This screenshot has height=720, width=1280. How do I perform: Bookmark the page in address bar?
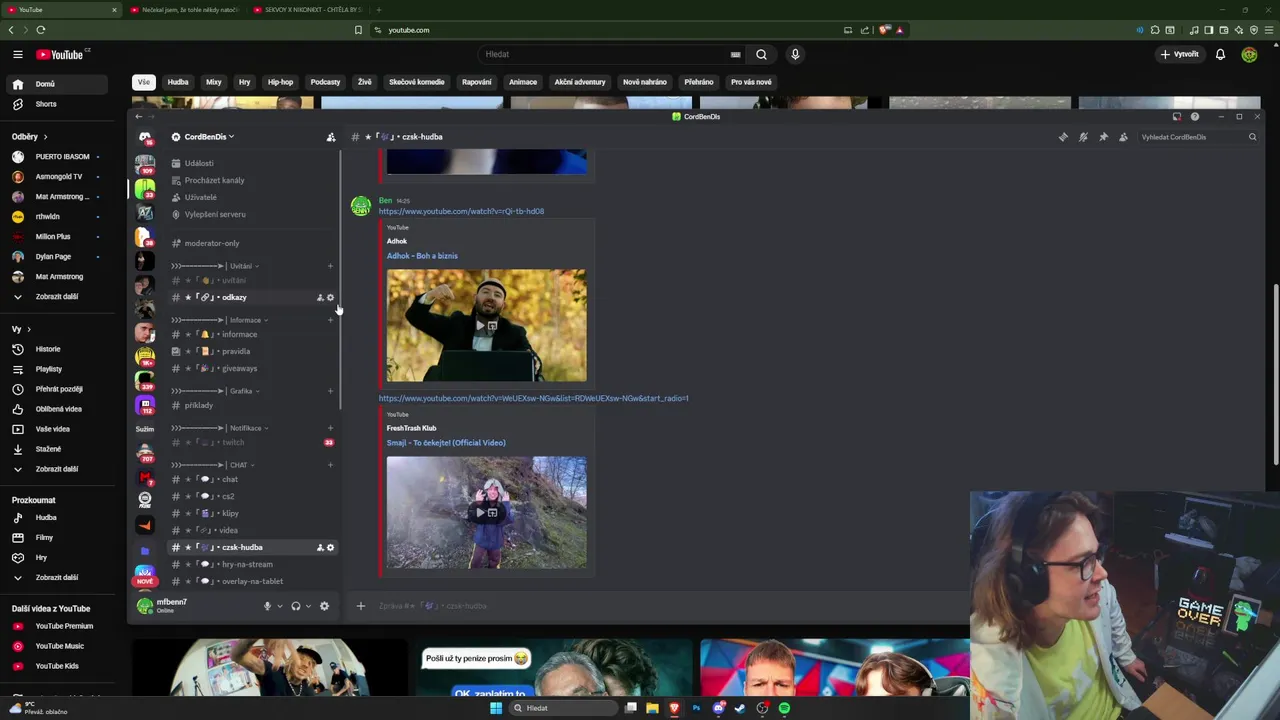pos(358,30)
